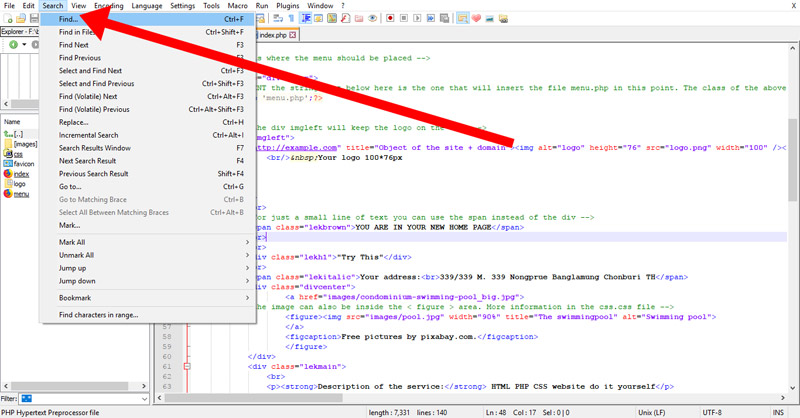Select the logo file in list
Image resolution: width=800 pixels, height=418 pixels.
[15, 184]
